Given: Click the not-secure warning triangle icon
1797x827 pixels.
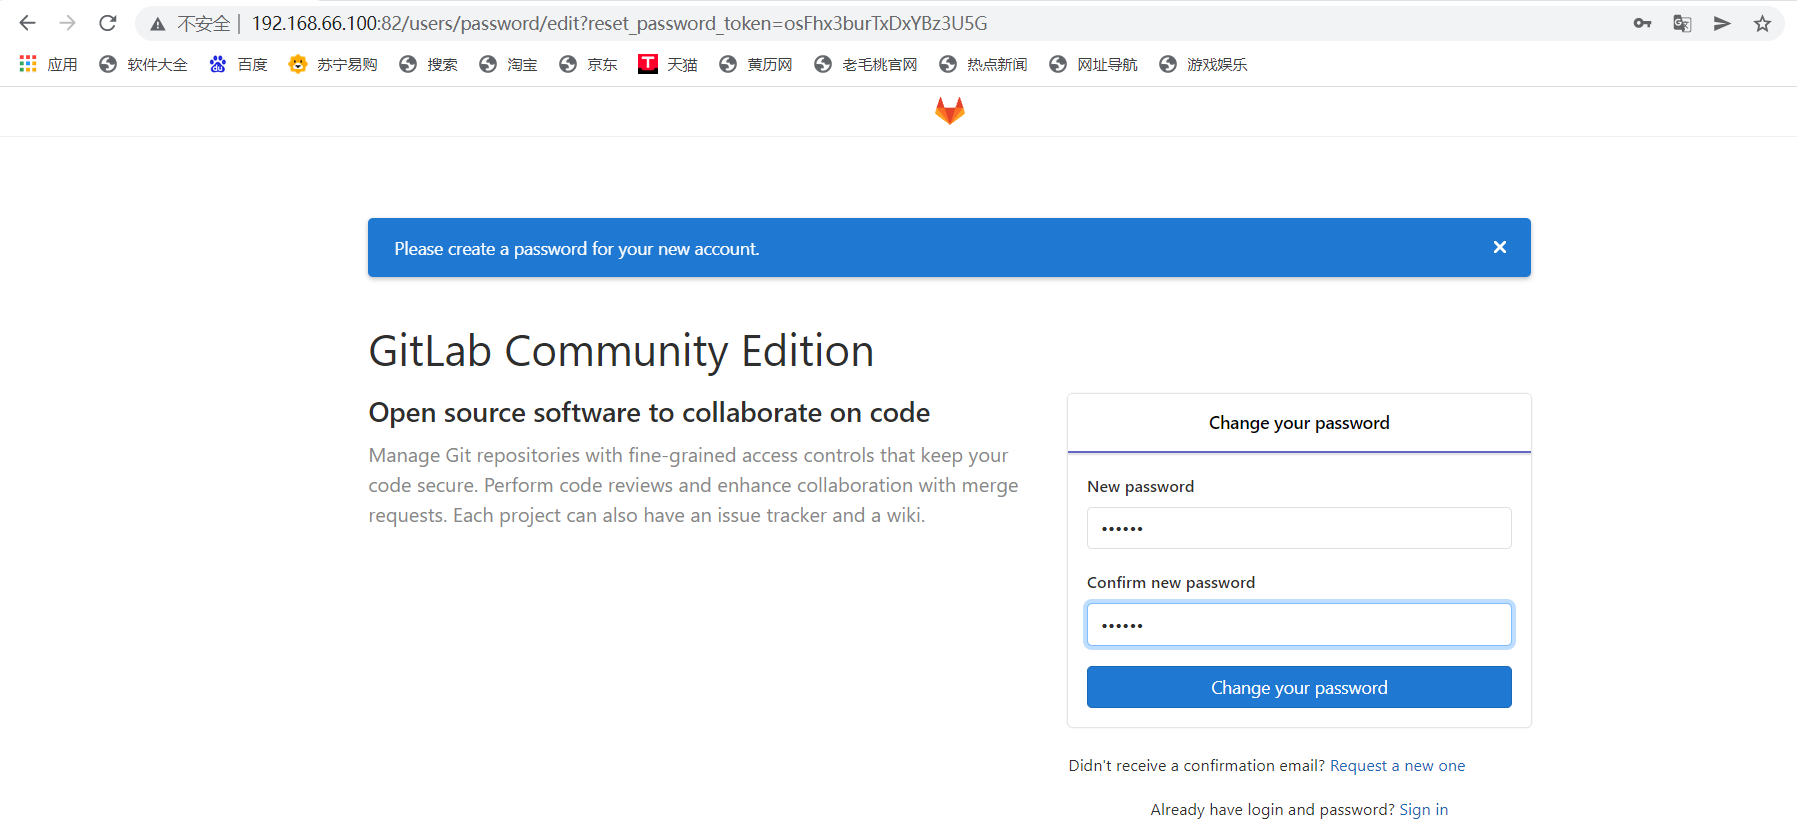Looking at the screenshot, I should click(158, 24).
